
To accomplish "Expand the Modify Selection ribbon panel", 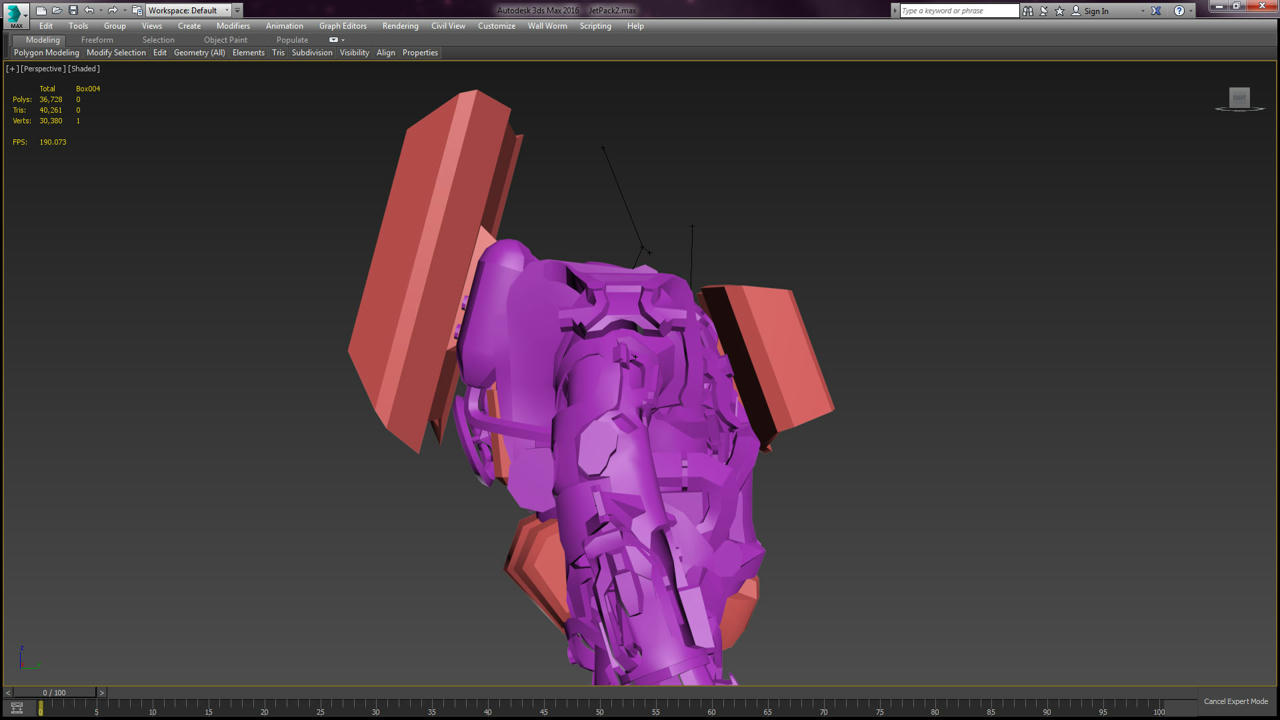I will click(116, 53).
